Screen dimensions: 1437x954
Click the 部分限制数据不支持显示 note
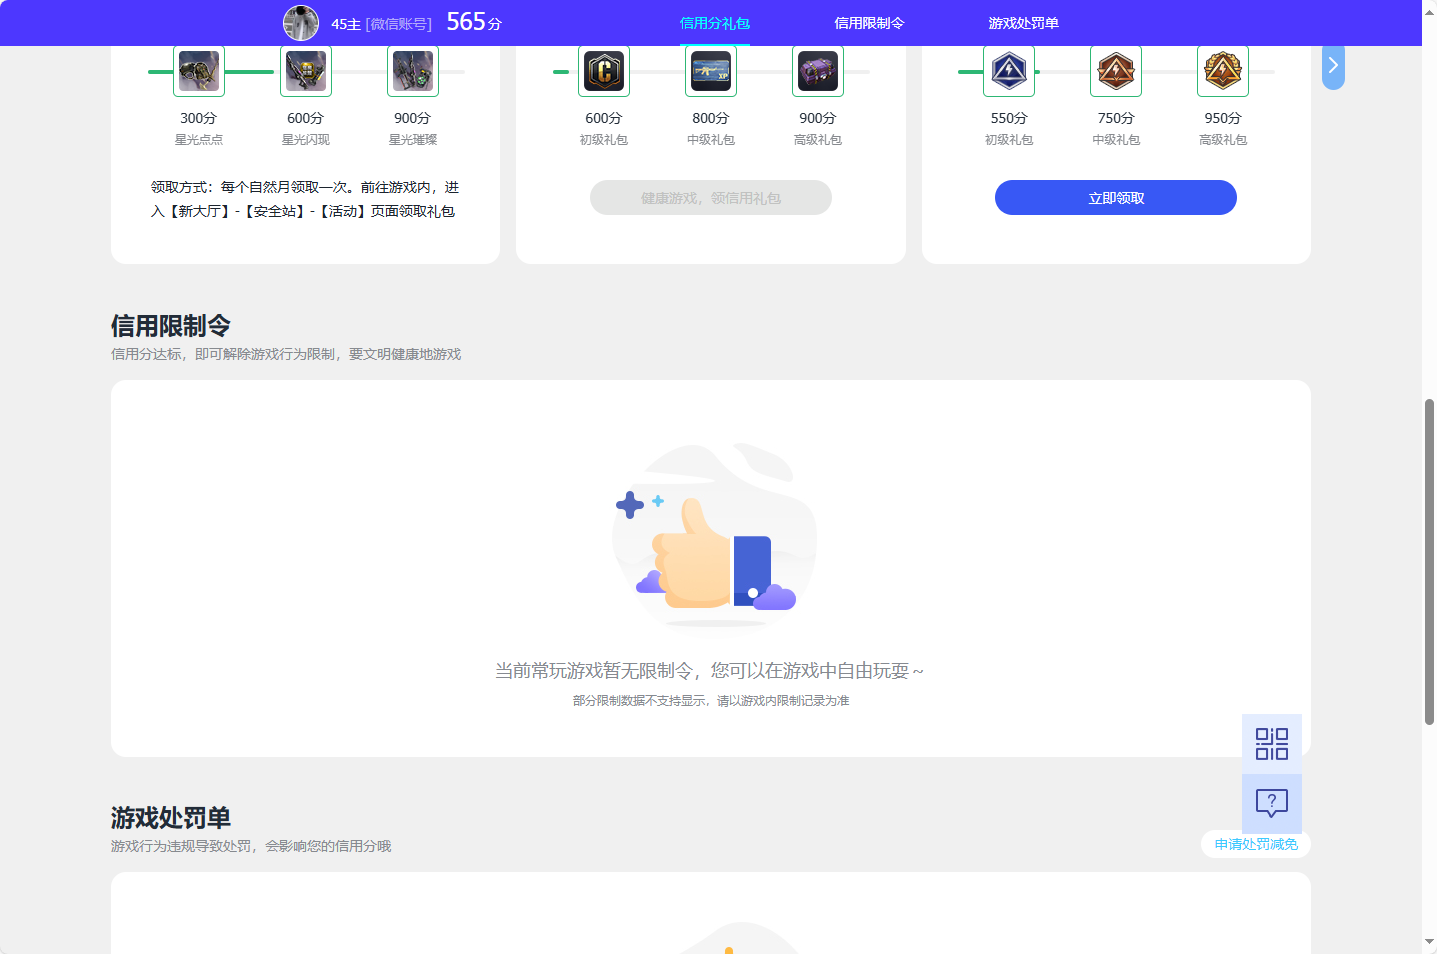click(x=711, y=701)
